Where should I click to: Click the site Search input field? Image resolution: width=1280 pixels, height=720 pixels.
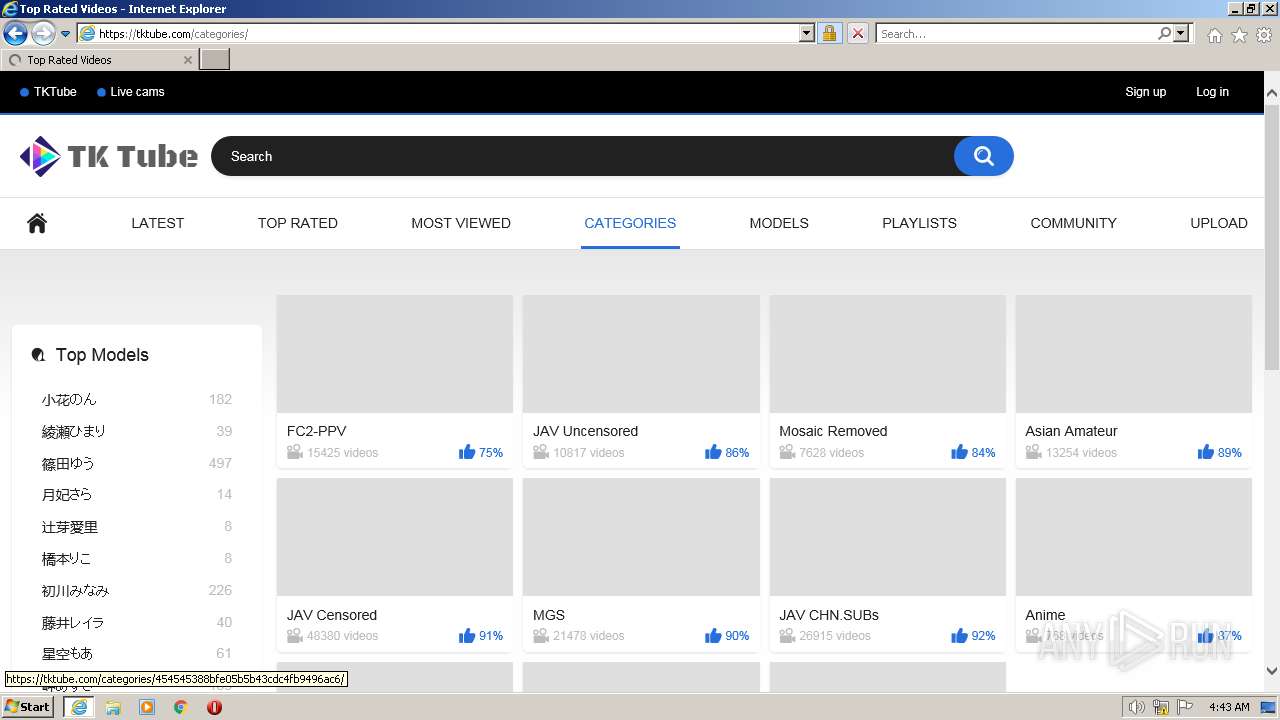[x=583, y=156]
